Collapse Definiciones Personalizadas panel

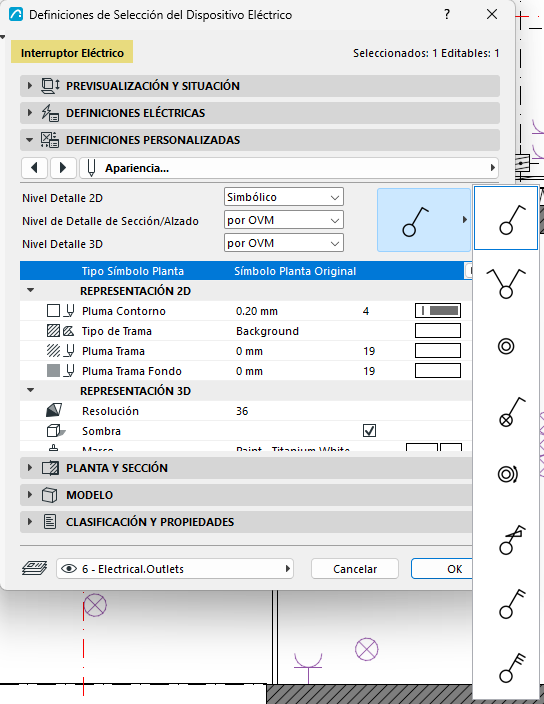(30, 140)
